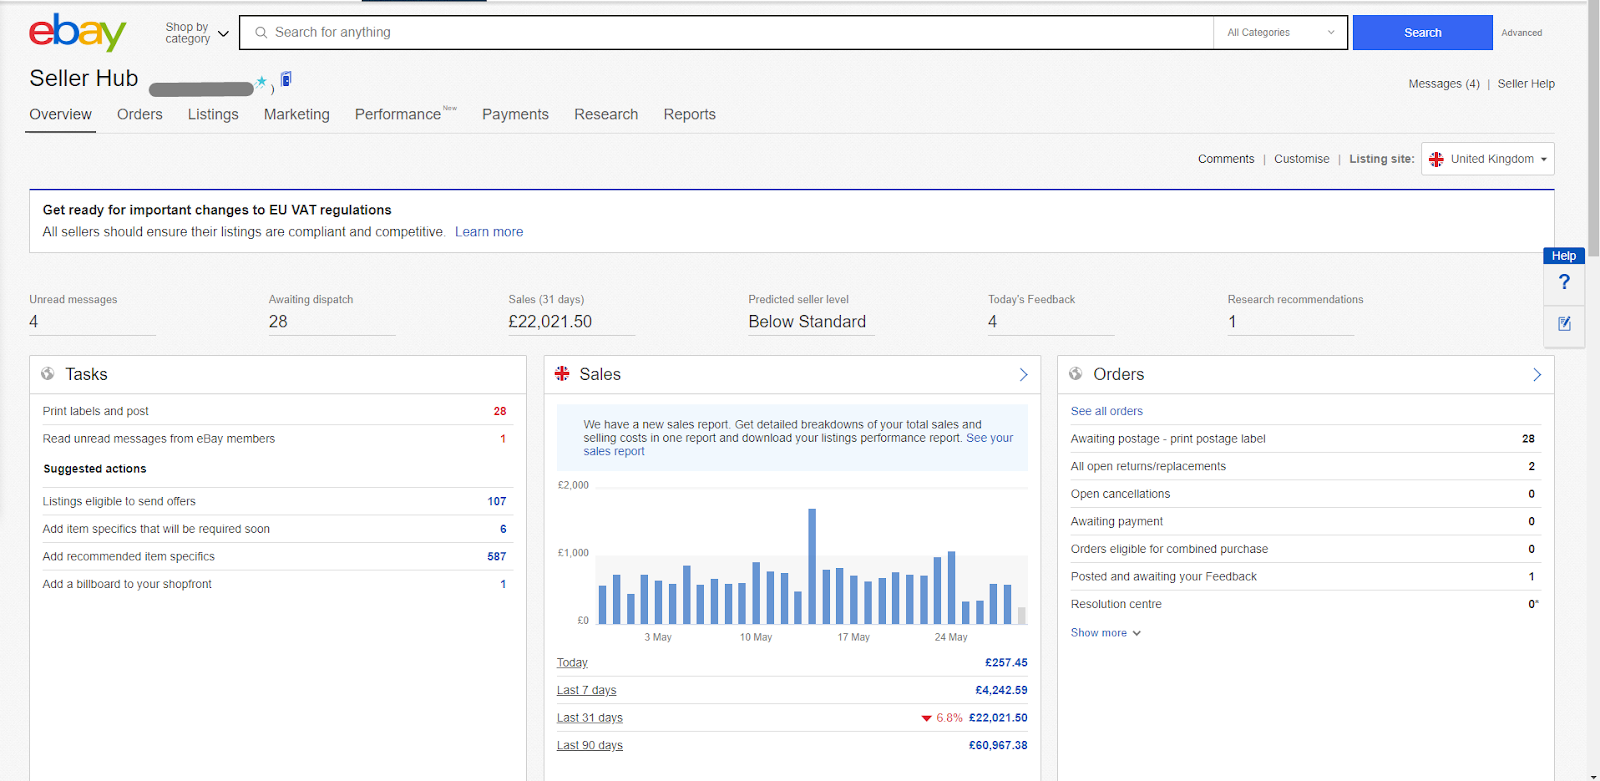Open Orders panel via chevron arrow
This screenshot has width=1600, height=781.
(1537, 374)
